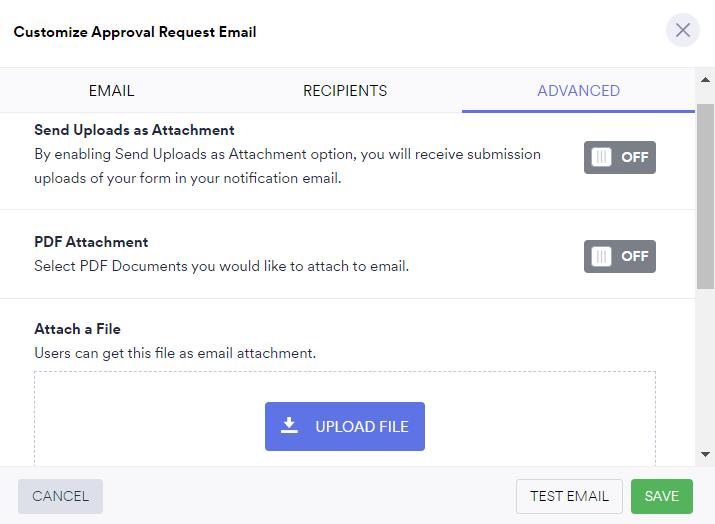
Task: Click the scrollbar down arrow
Action: pos(706,453)
